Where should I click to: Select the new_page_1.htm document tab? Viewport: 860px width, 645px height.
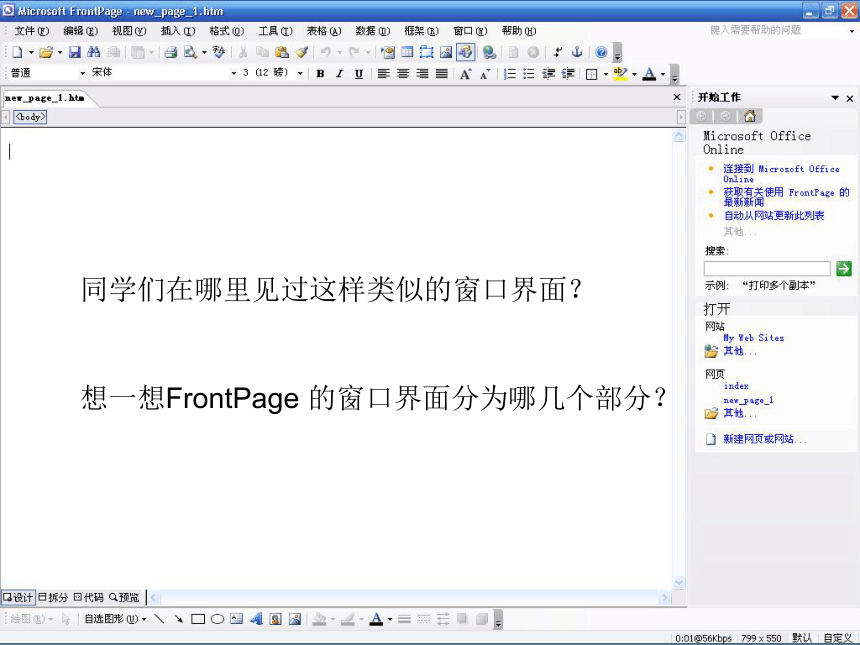(x=45, y=98)
